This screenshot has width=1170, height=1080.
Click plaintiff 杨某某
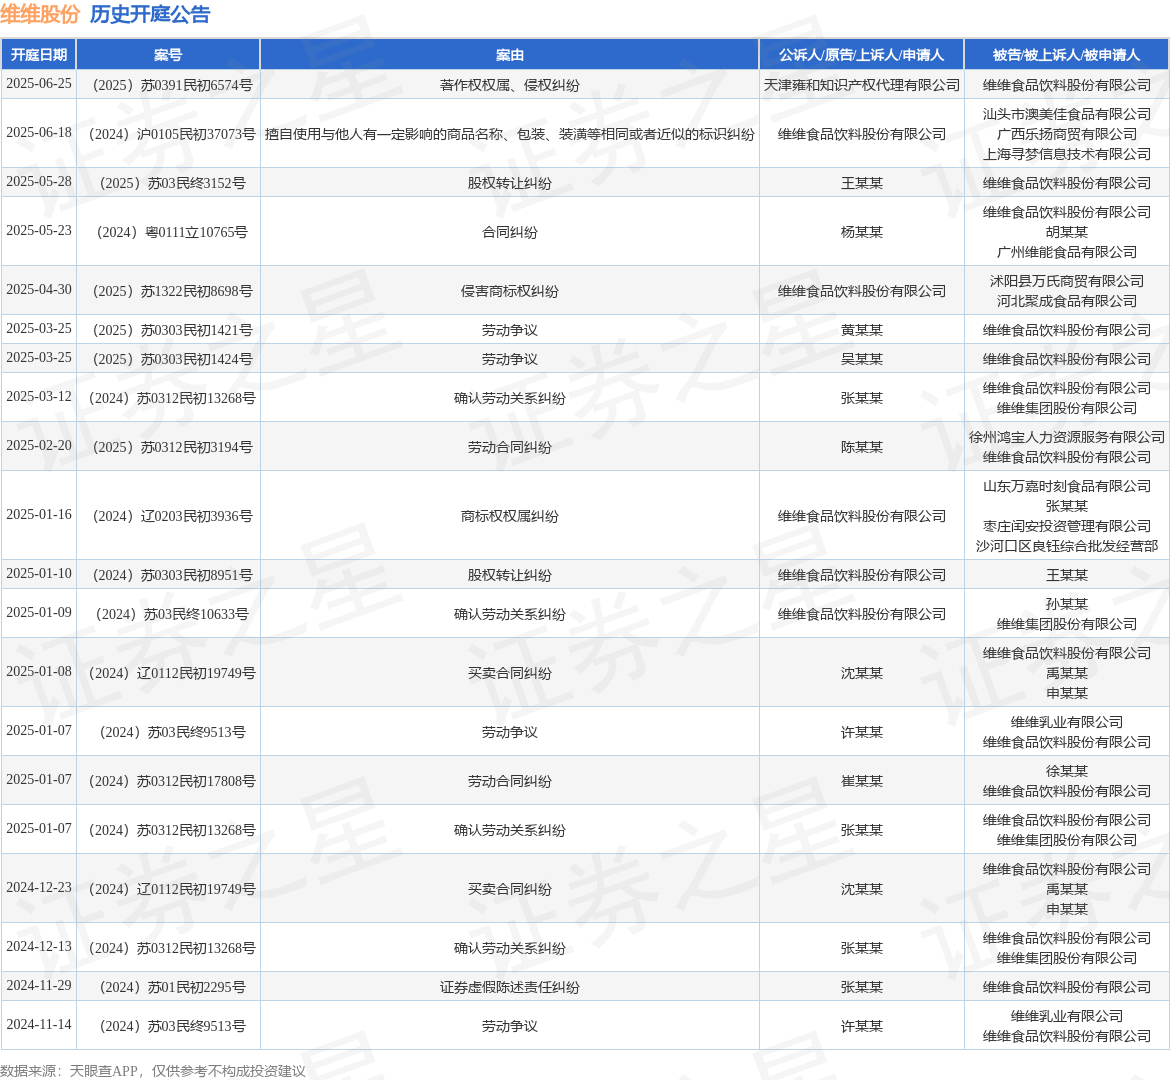[x=862, y=232]
